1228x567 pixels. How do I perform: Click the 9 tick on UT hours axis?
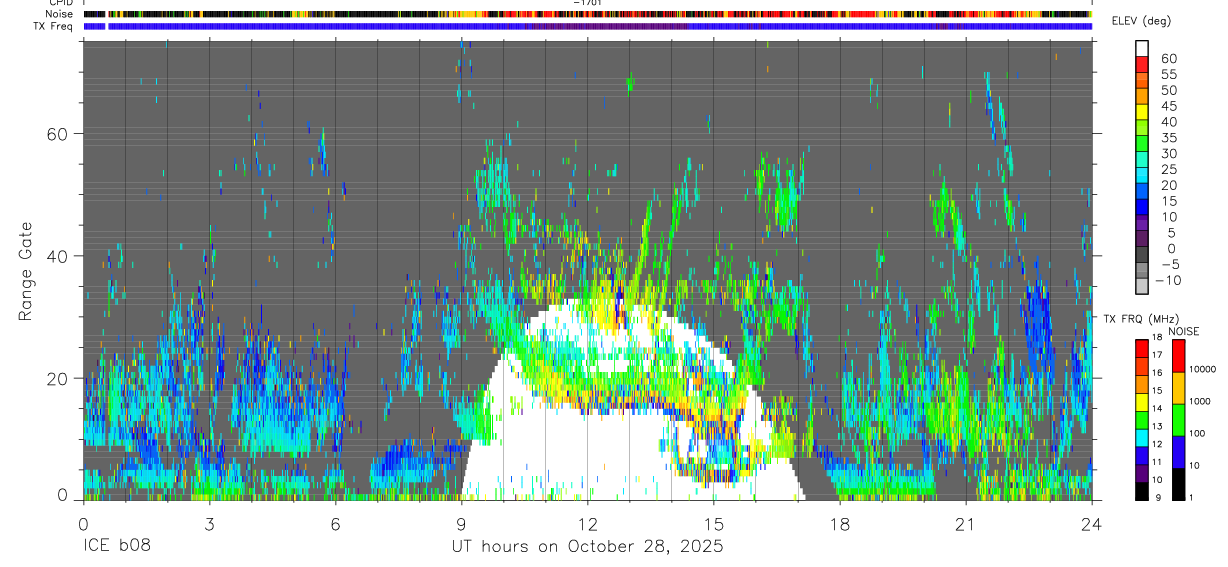[x=461, y=524]
